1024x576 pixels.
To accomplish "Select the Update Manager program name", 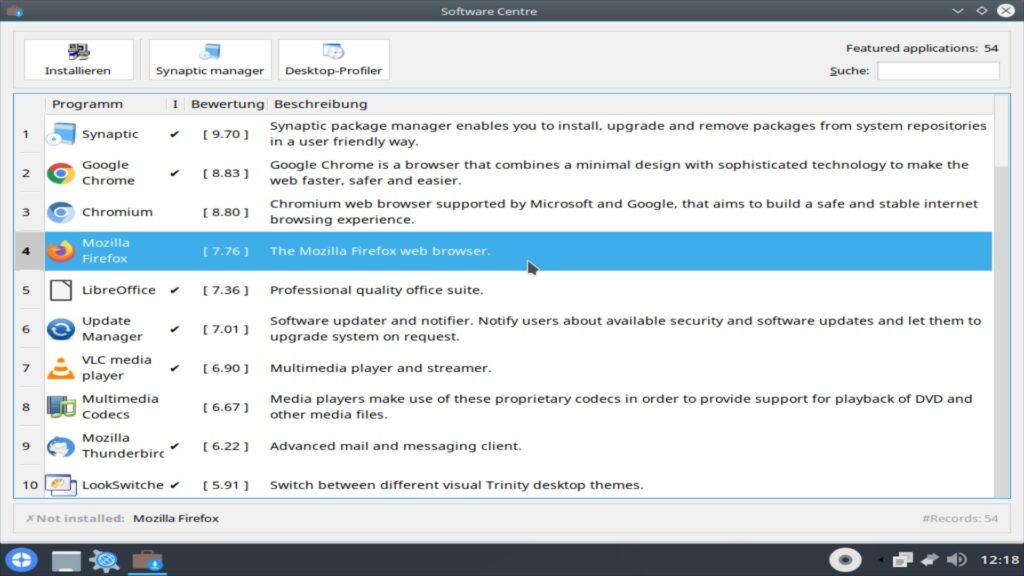I will pyautogui.click(x=112, y=329).
